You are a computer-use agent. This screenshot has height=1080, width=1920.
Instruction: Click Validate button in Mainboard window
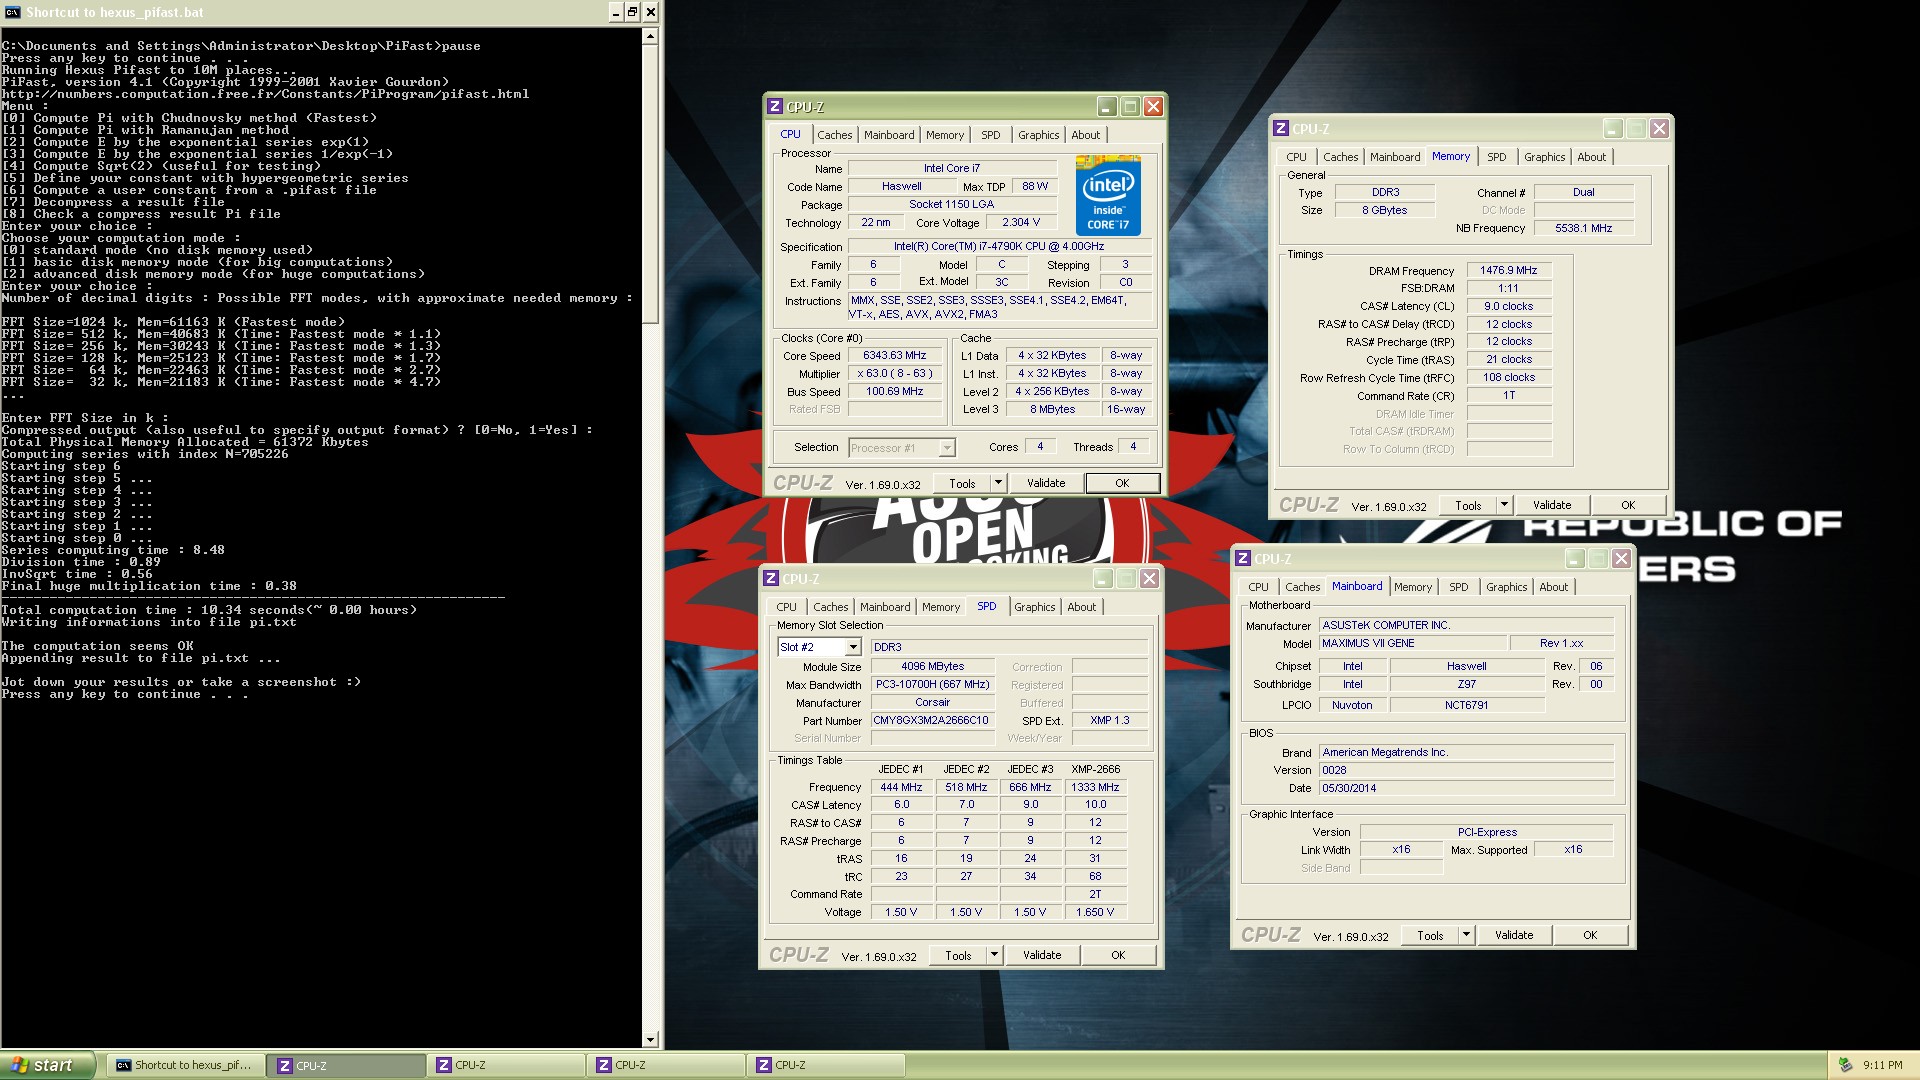(x=1514, y=935)
